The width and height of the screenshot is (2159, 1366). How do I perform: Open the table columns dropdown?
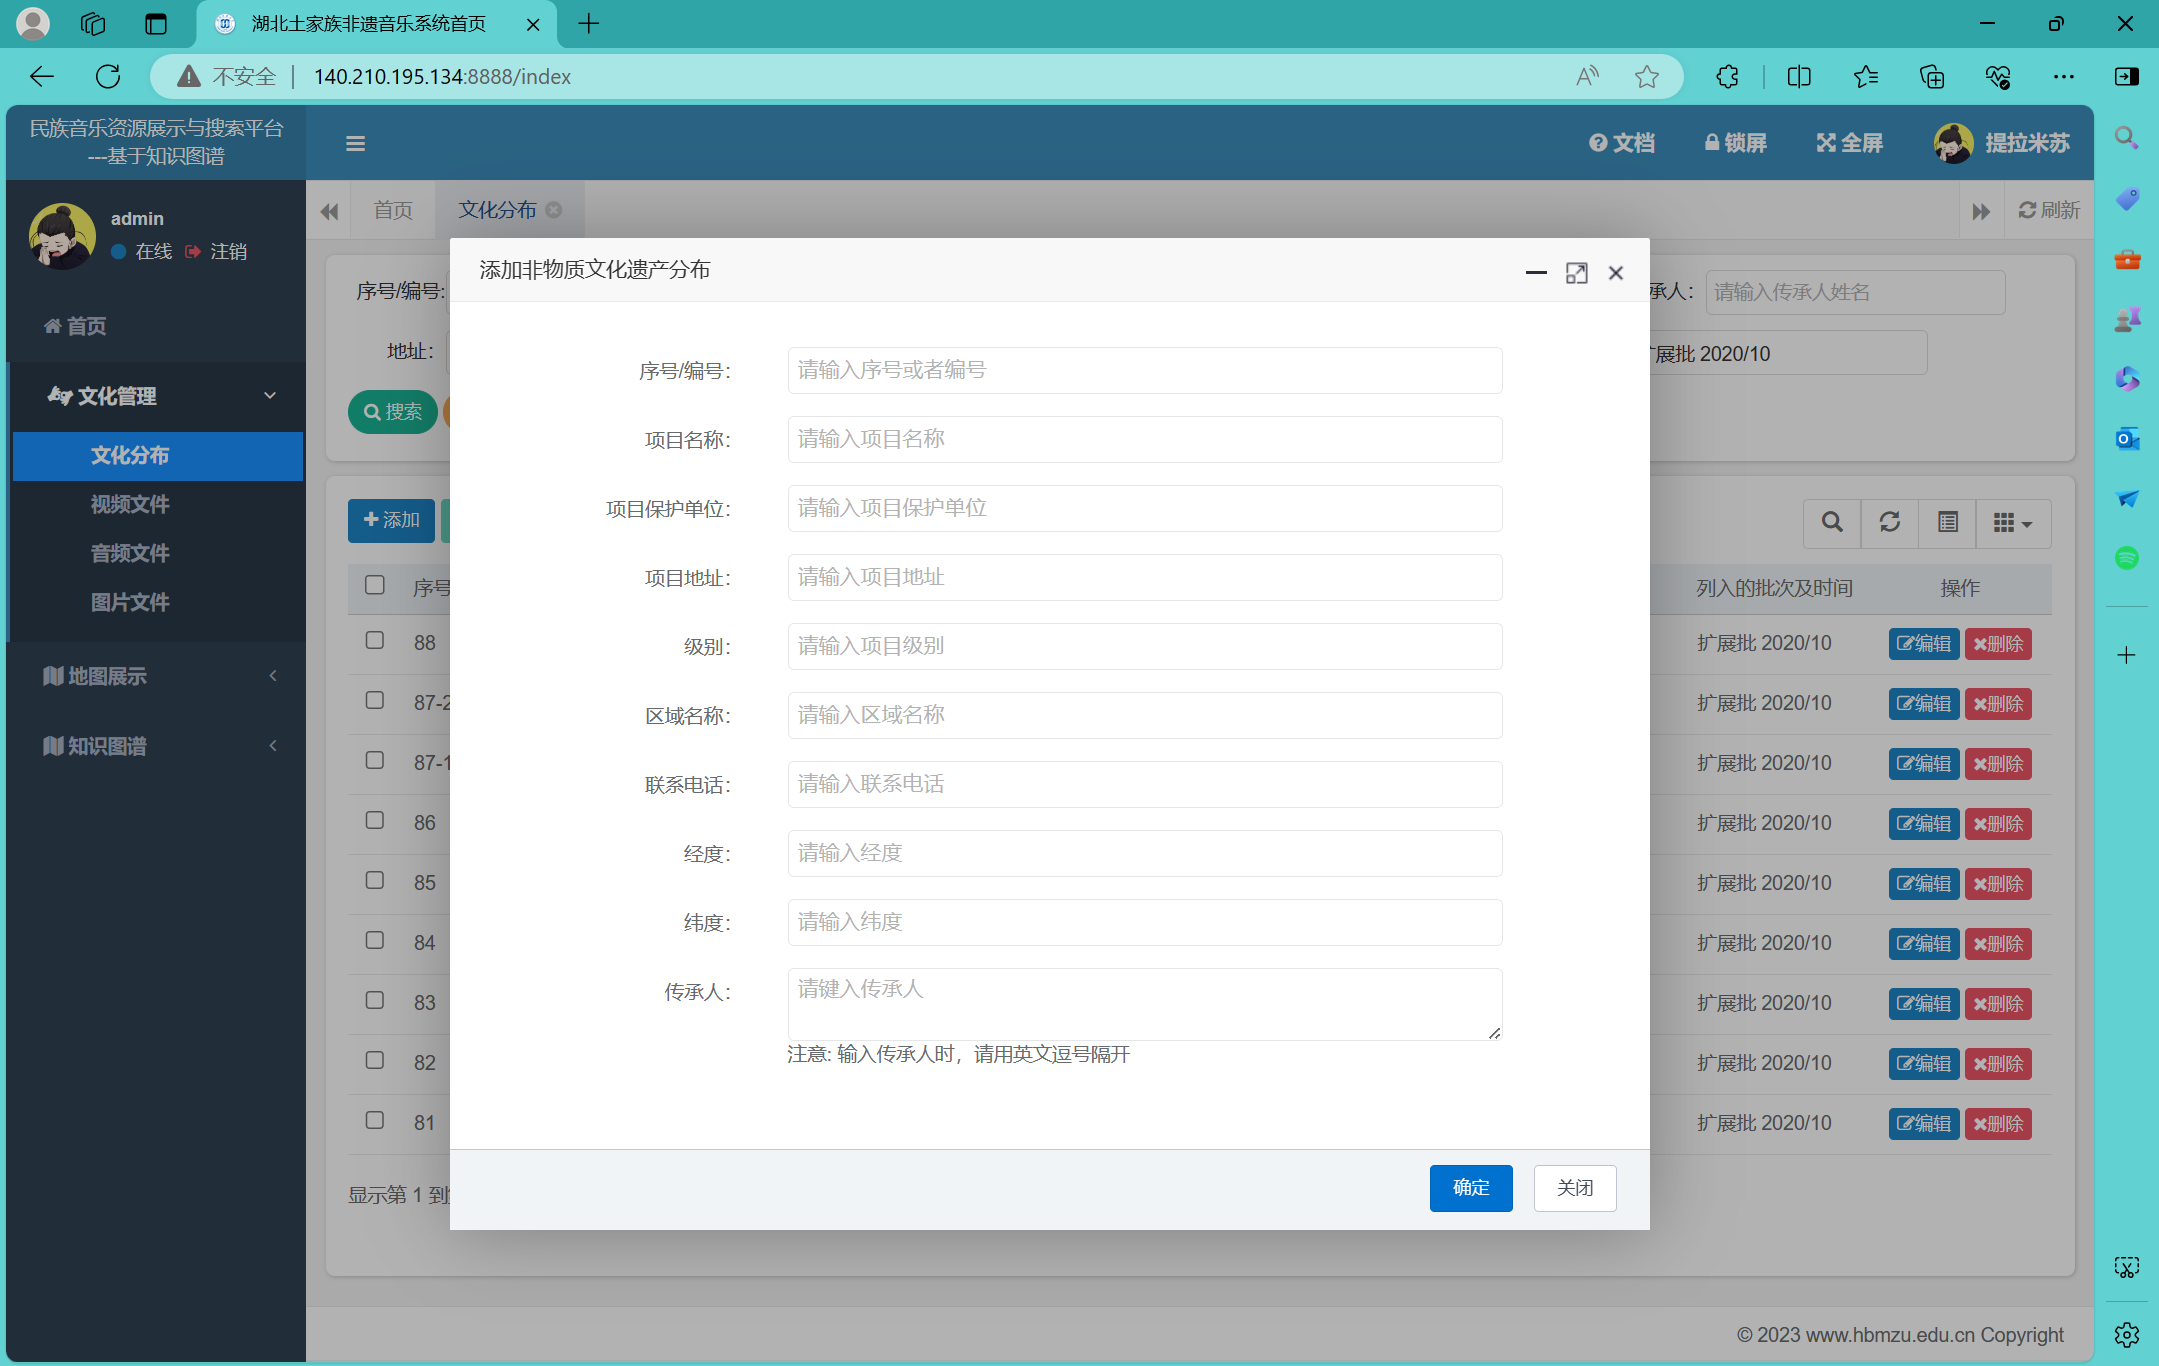tap(2013, 522)
